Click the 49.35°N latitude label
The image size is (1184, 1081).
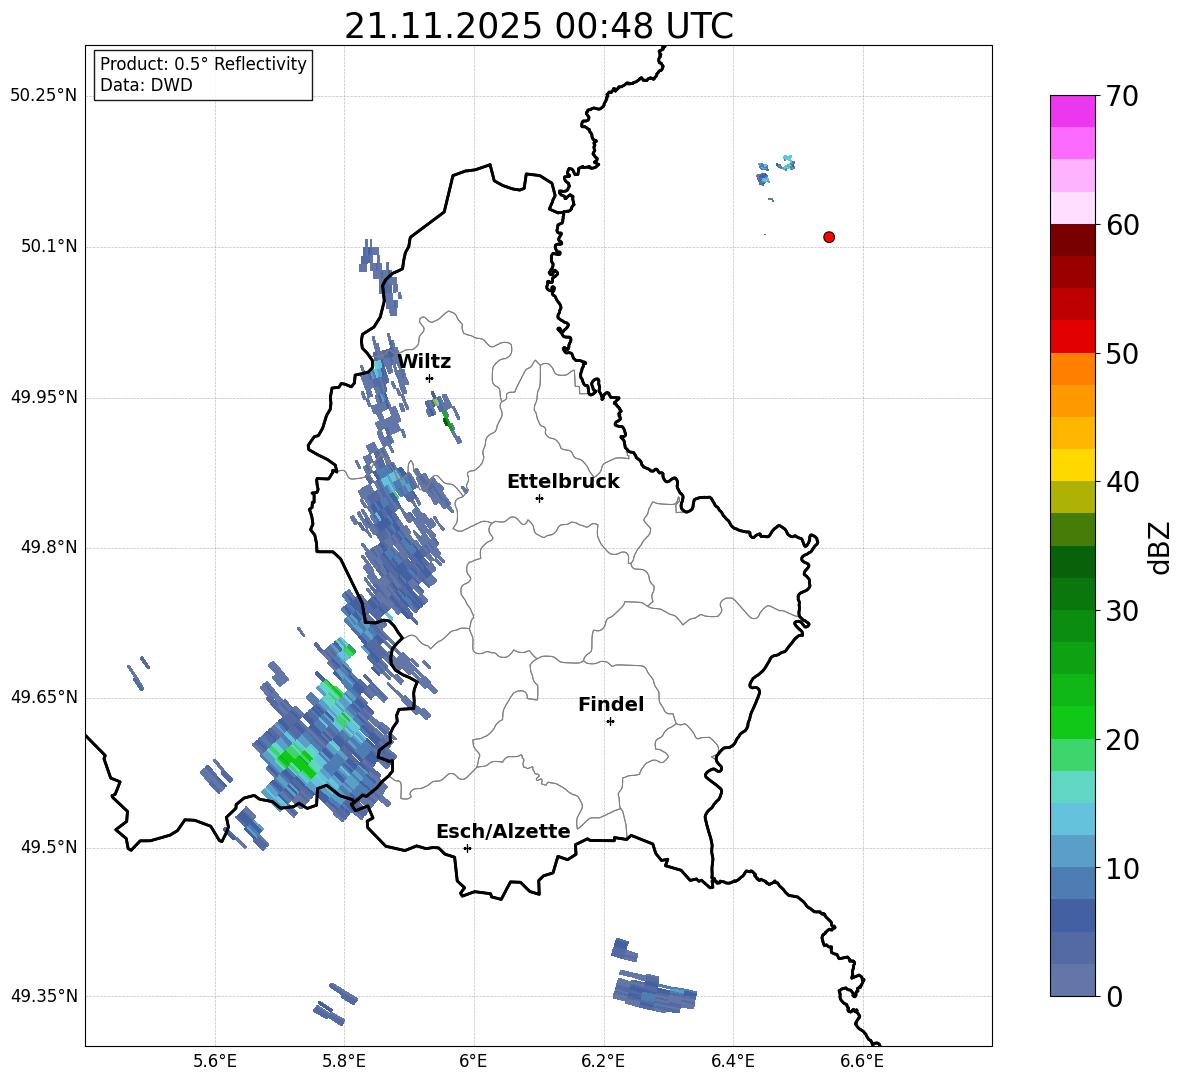point(44,996)
